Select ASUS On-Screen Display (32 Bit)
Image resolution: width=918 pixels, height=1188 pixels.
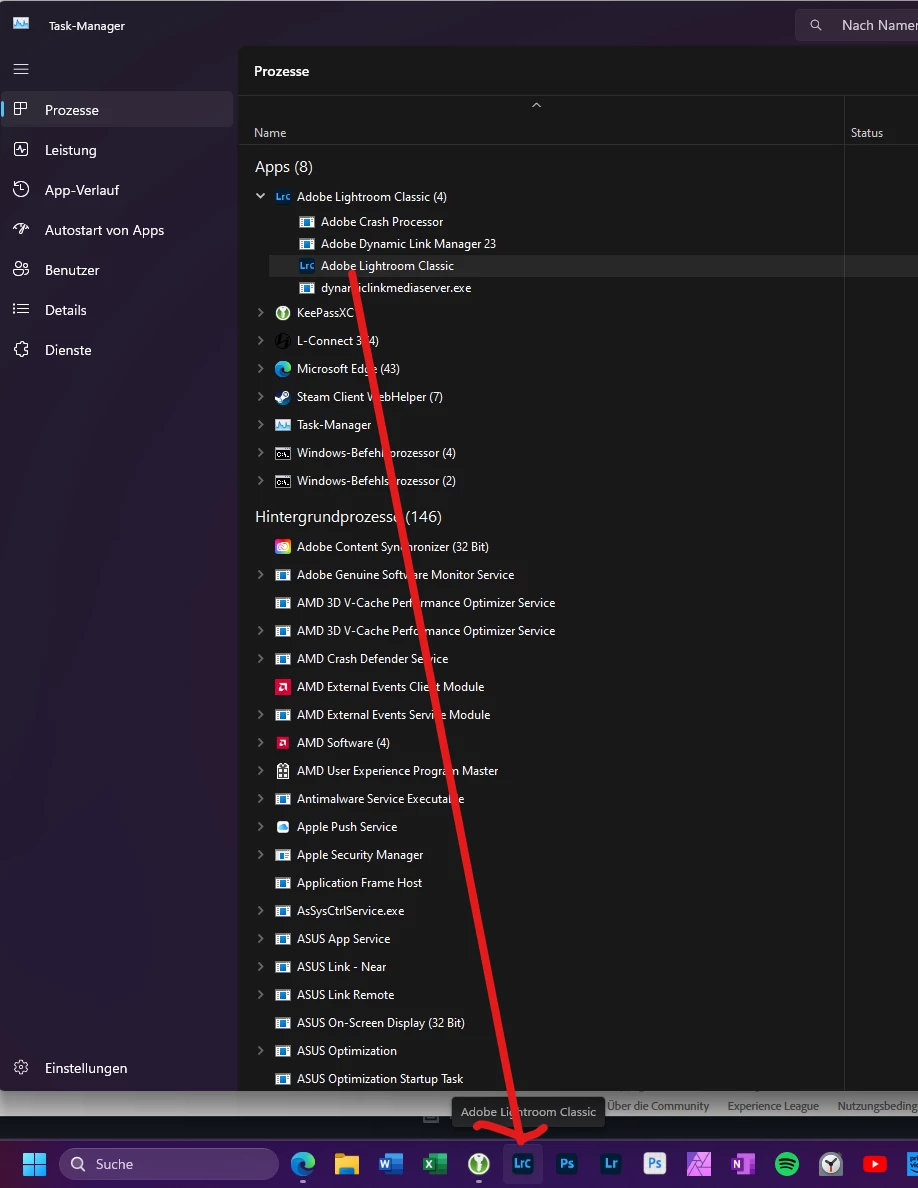point(380,1024)
